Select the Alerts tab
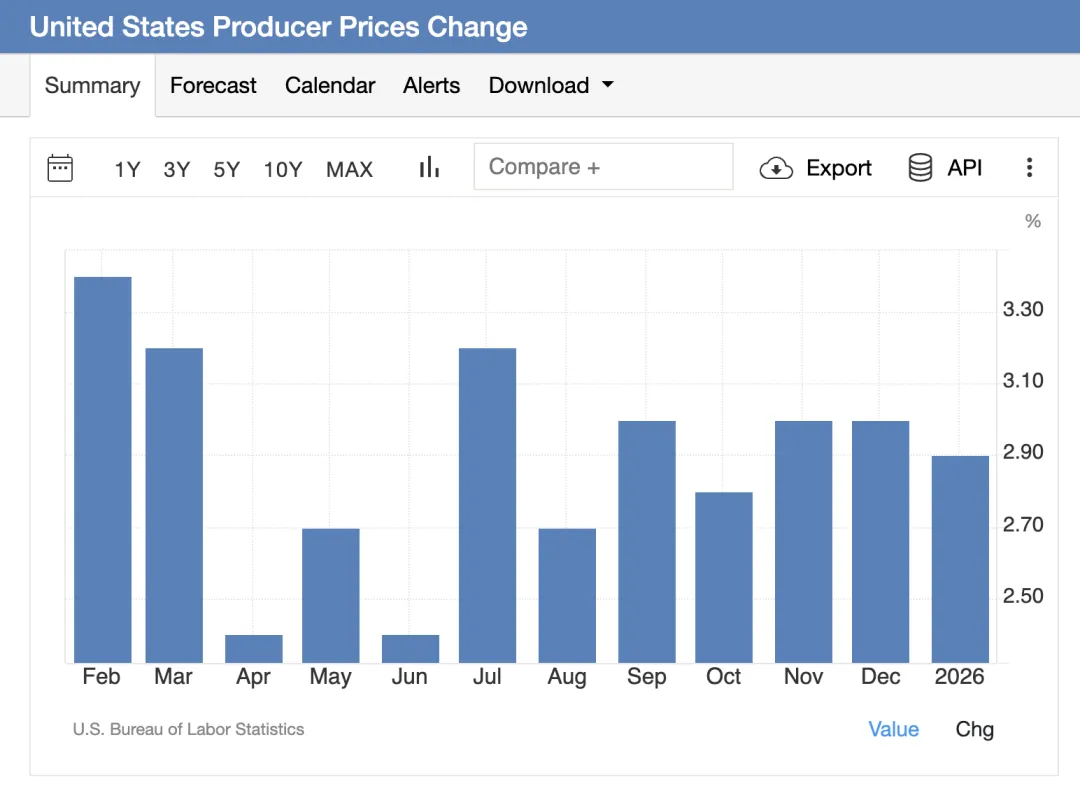Viewport: 1080px width, 793px height. point(431,86)
